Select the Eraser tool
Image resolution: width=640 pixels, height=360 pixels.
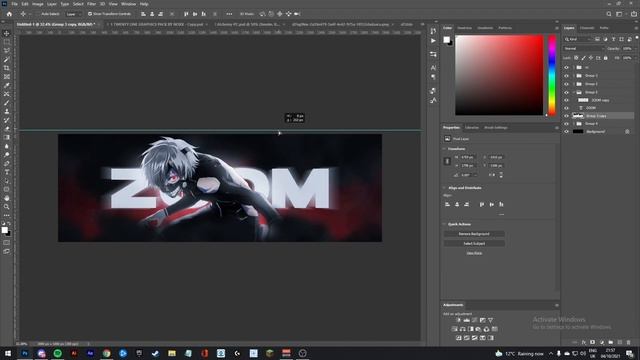pos(7,129)
